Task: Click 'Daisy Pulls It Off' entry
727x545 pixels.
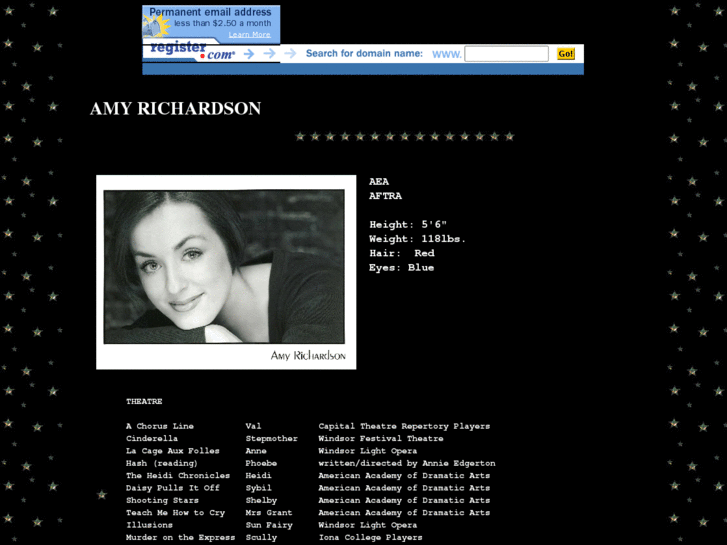Action: tap(173, 488)
